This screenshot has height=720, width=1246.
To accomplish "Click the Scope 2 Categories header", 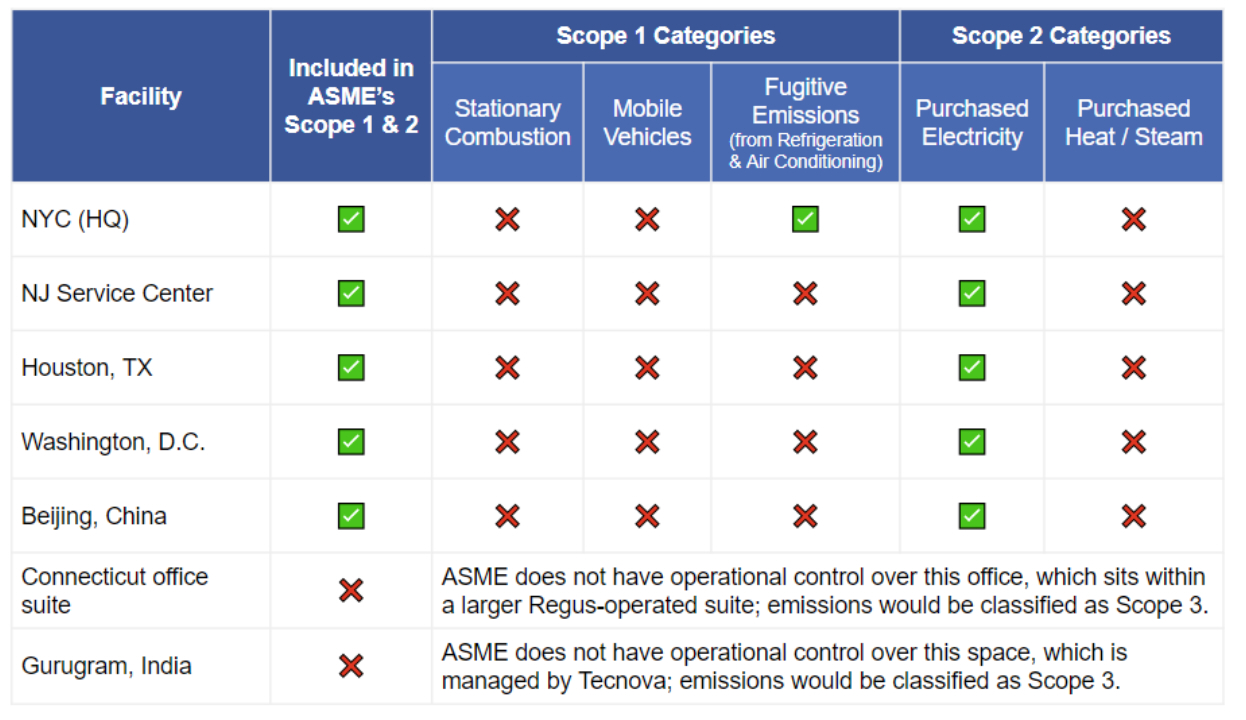I will (x=1061, y=36).
